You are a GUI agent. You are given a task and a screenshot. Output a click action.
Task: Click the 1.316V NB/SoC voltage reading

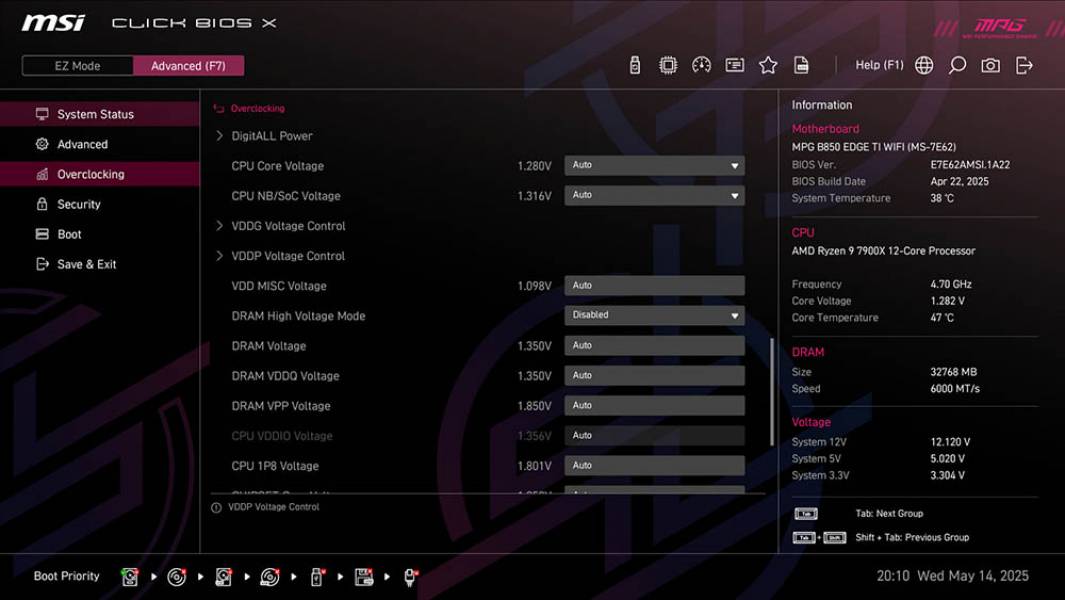coord(534,196)
